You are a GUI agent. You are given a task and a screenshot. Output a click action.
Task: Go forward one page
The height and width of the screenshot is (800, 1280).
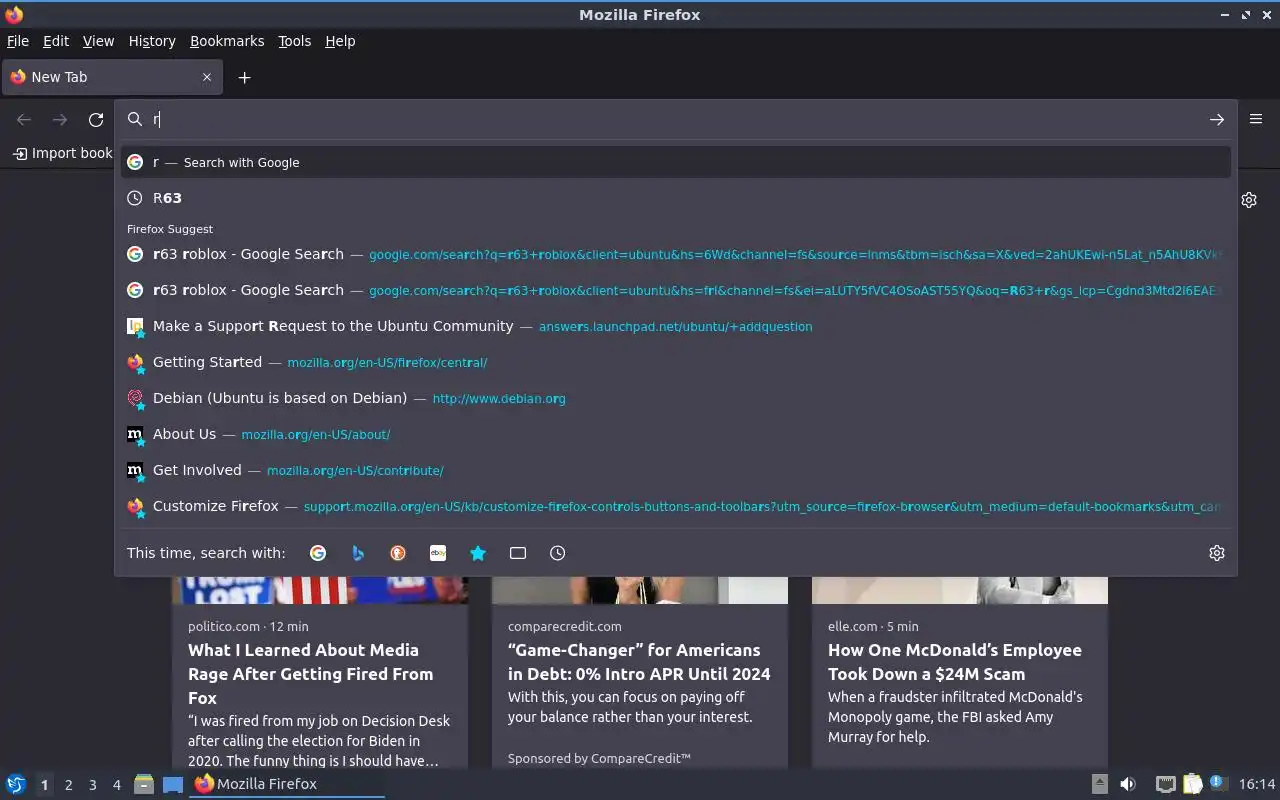[x=60, y=120]
